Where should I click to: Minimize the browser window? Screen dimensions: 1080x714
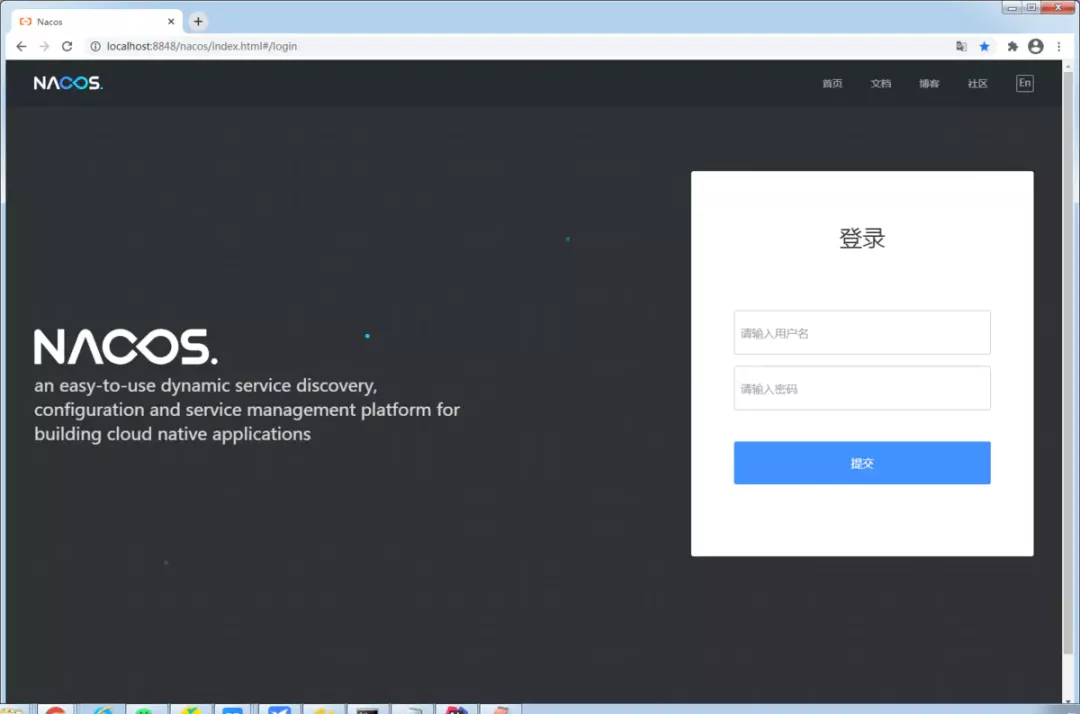coord(1012,8)
